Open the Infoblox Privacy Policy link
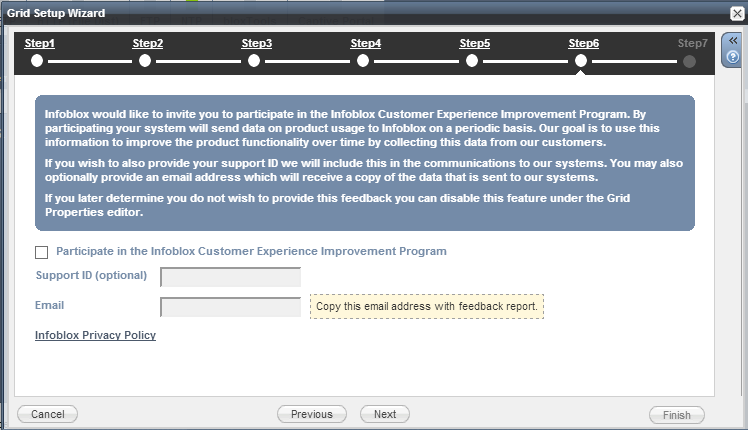The width and height of the screenshot is (748, 430). (x=95, y=336)
